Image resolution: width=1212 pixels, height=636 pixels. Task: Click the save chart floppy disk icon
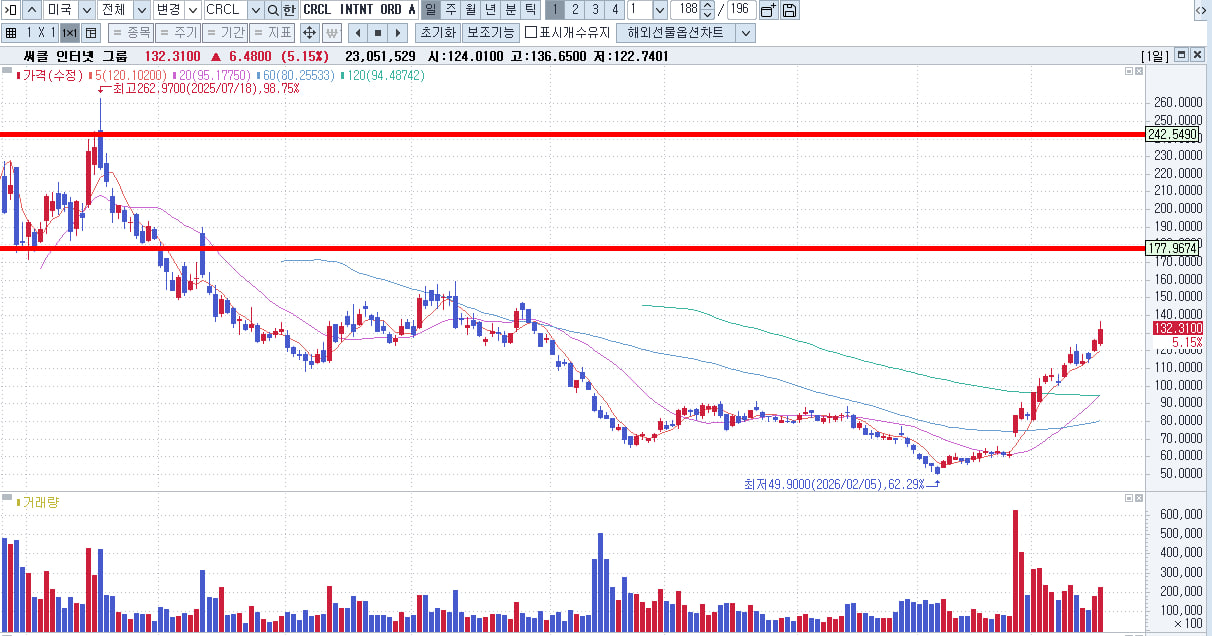click(790, 10)
